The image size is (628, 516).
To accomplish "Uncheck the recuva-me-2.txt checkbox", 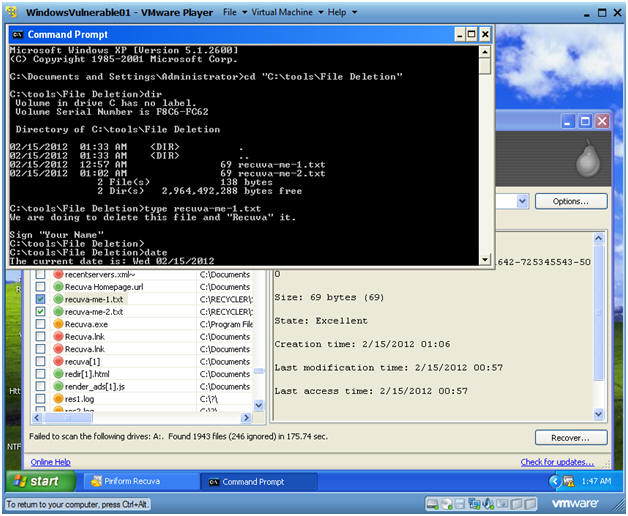I will coord(40,312).
